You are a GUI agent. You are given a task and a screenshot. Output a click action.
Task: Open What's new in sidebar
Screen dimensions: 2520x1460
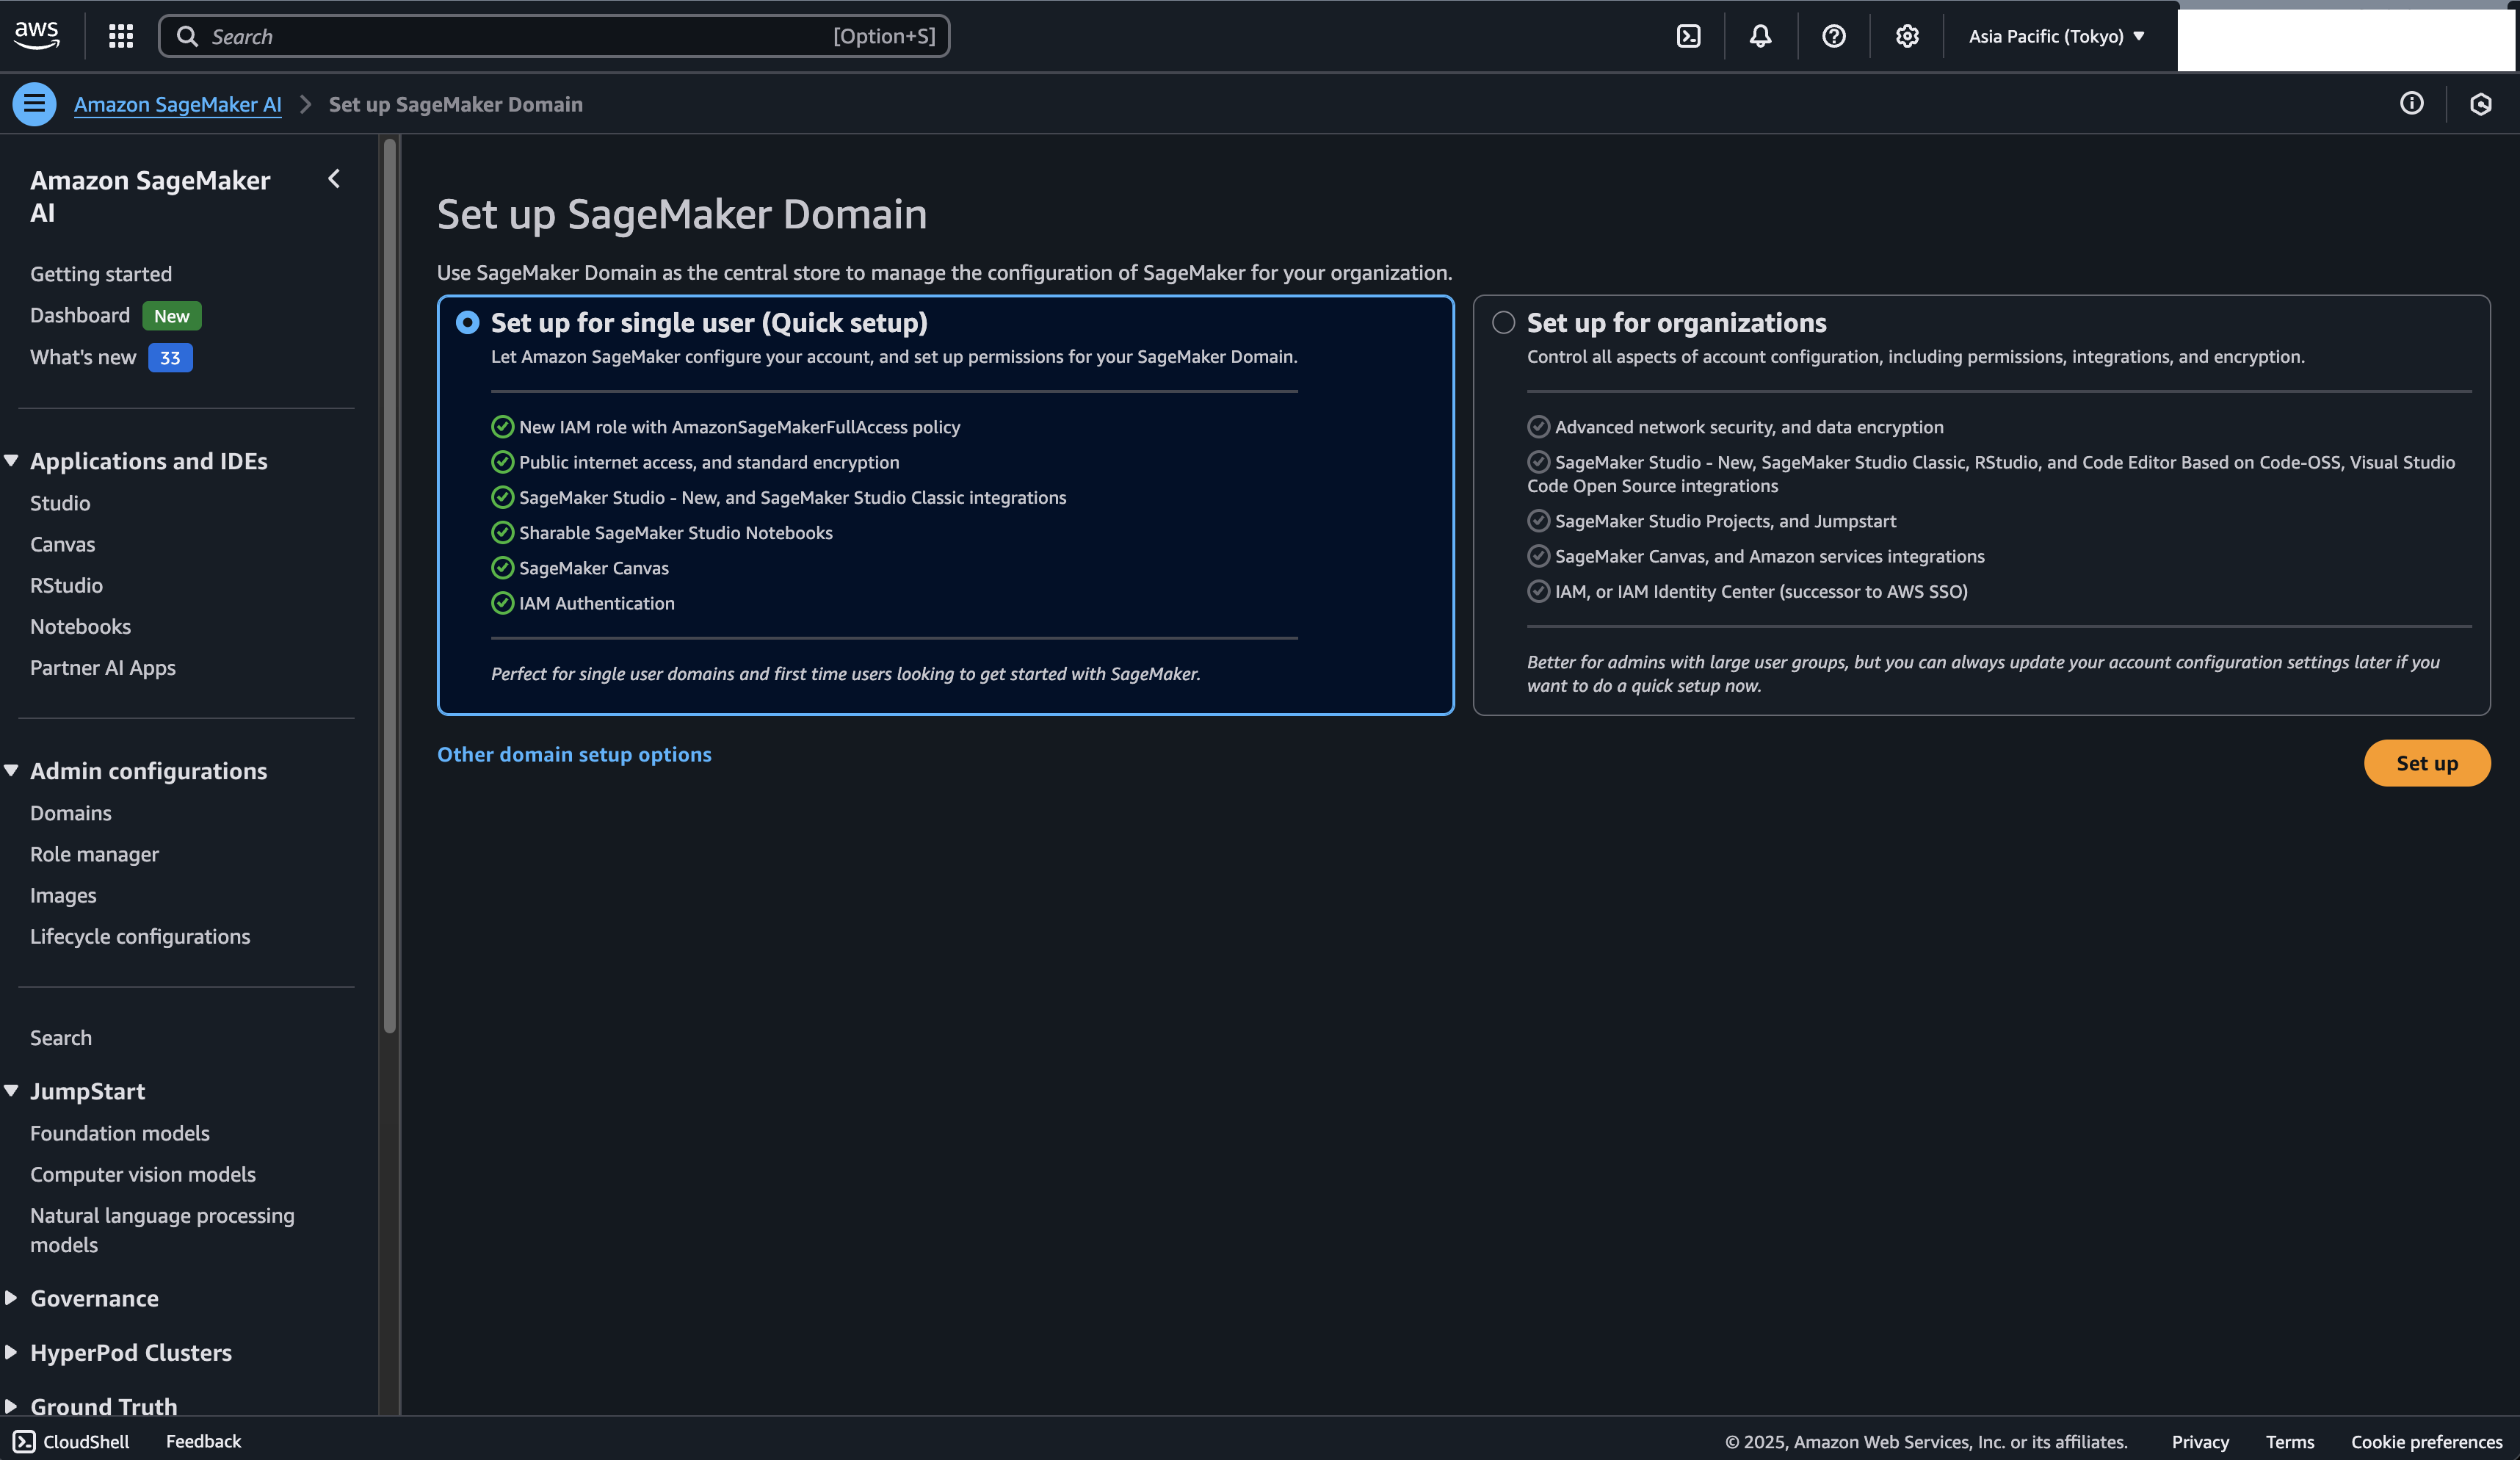(83, 357)
